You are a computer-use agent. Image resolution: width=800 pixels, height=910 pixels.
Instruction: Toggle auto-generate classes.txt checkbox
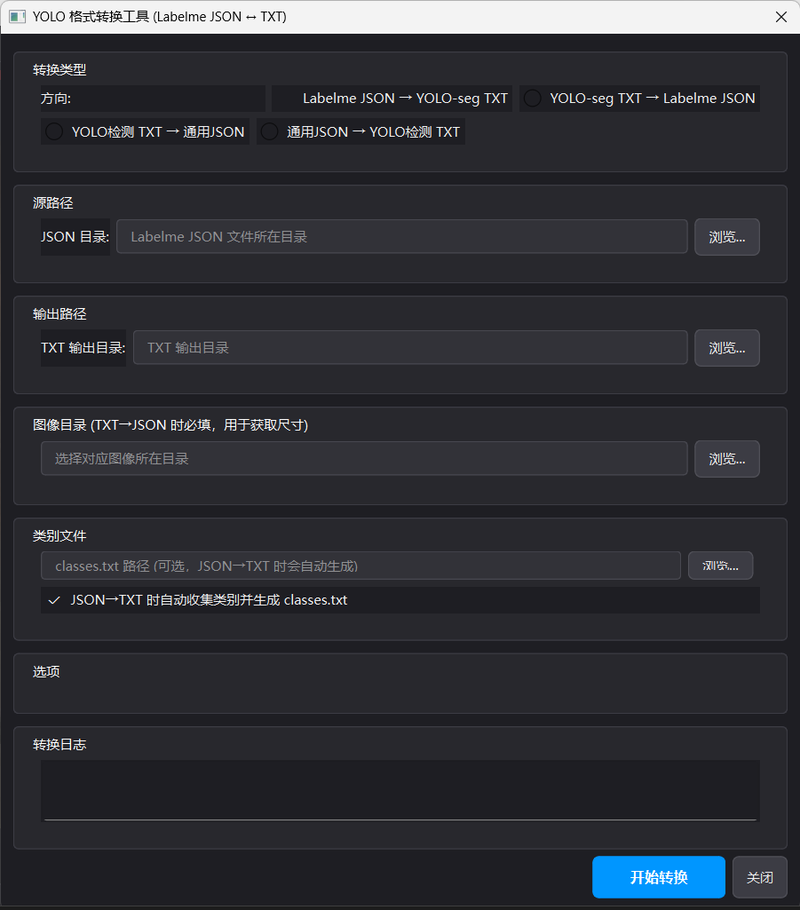click(55, 600)
